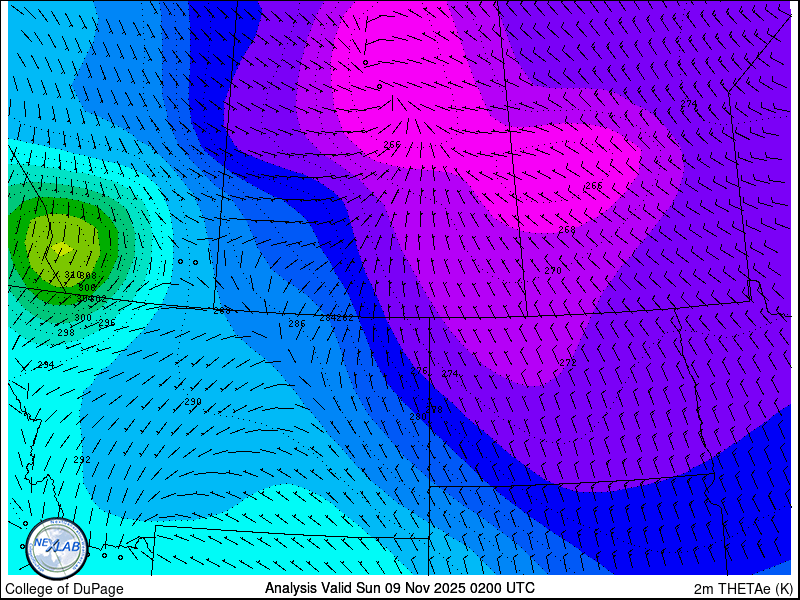Select the 280 contour label

click(418, 417)
